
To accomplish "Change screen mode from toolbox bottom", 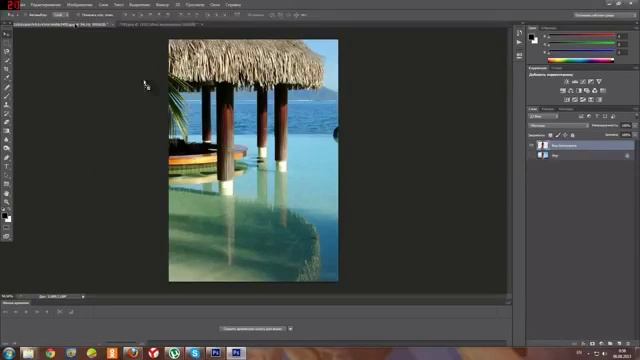I will [7, 236].
